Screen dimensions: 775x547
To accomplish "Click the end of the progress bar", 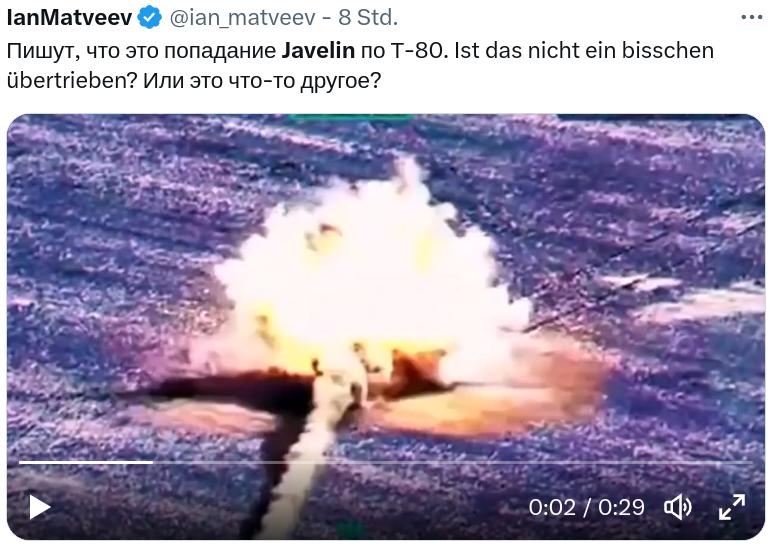I will point(750,463).
